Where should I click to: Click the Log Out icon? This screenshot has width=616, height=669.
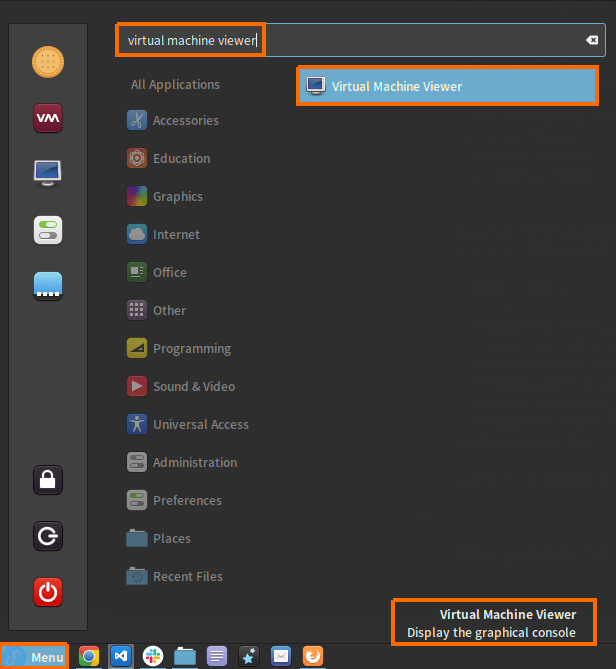[48, 536]
